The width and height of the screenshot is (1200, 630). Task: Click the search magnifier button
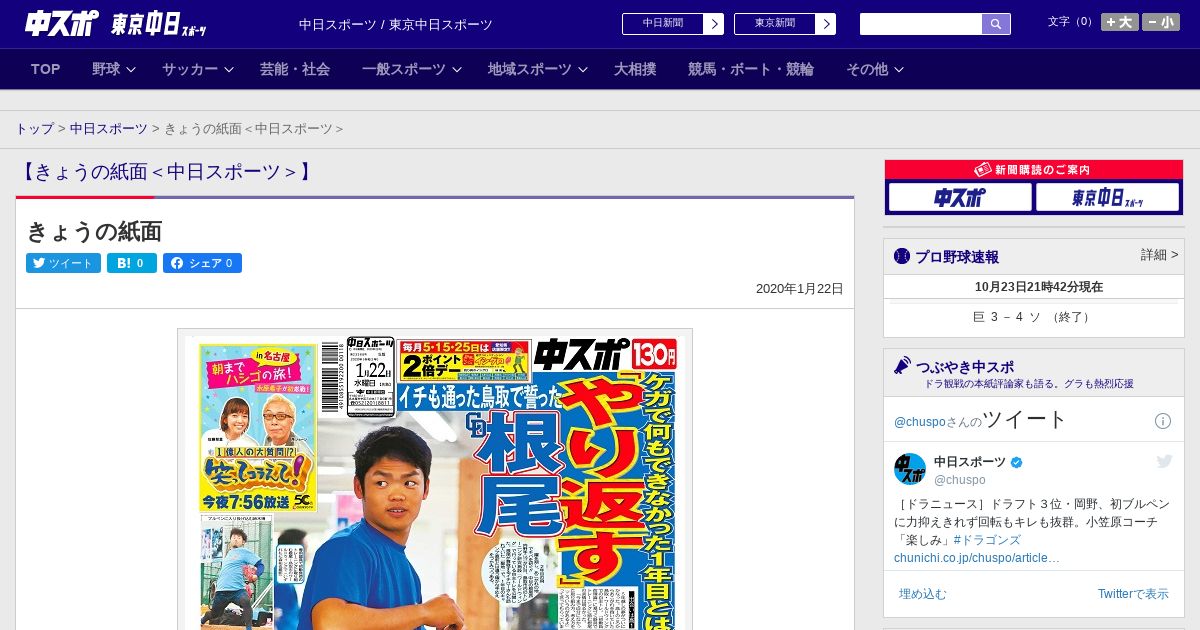click(x=996, y=24)
